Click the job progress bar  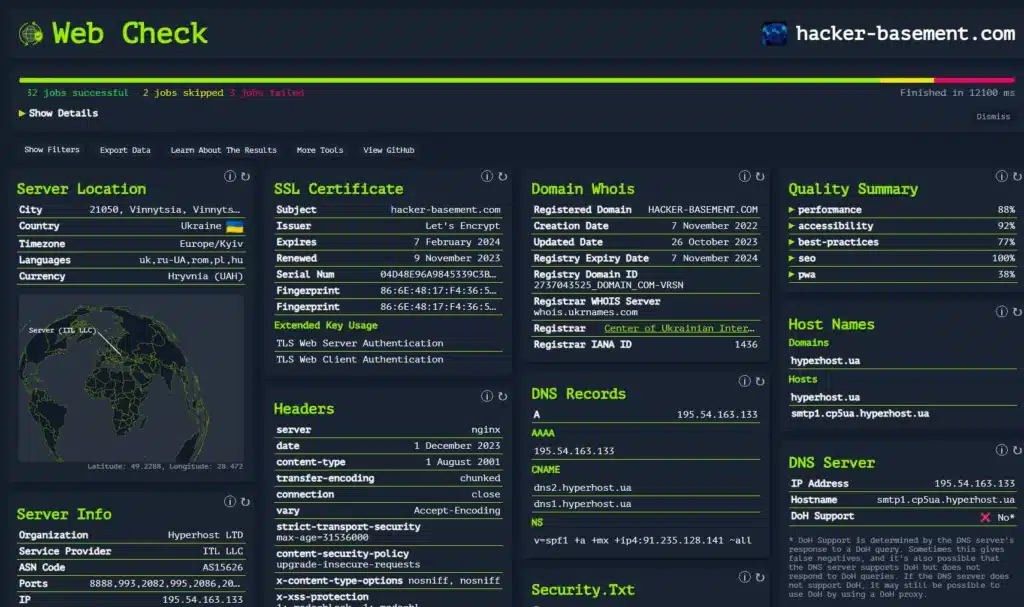517,80
